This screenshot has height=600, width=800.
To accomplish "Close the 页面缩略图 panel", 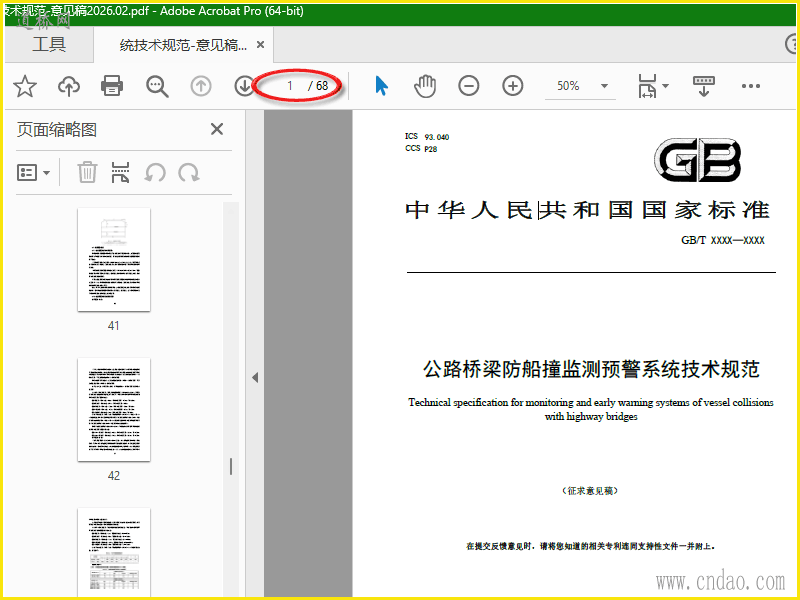I will coord(217,129).
